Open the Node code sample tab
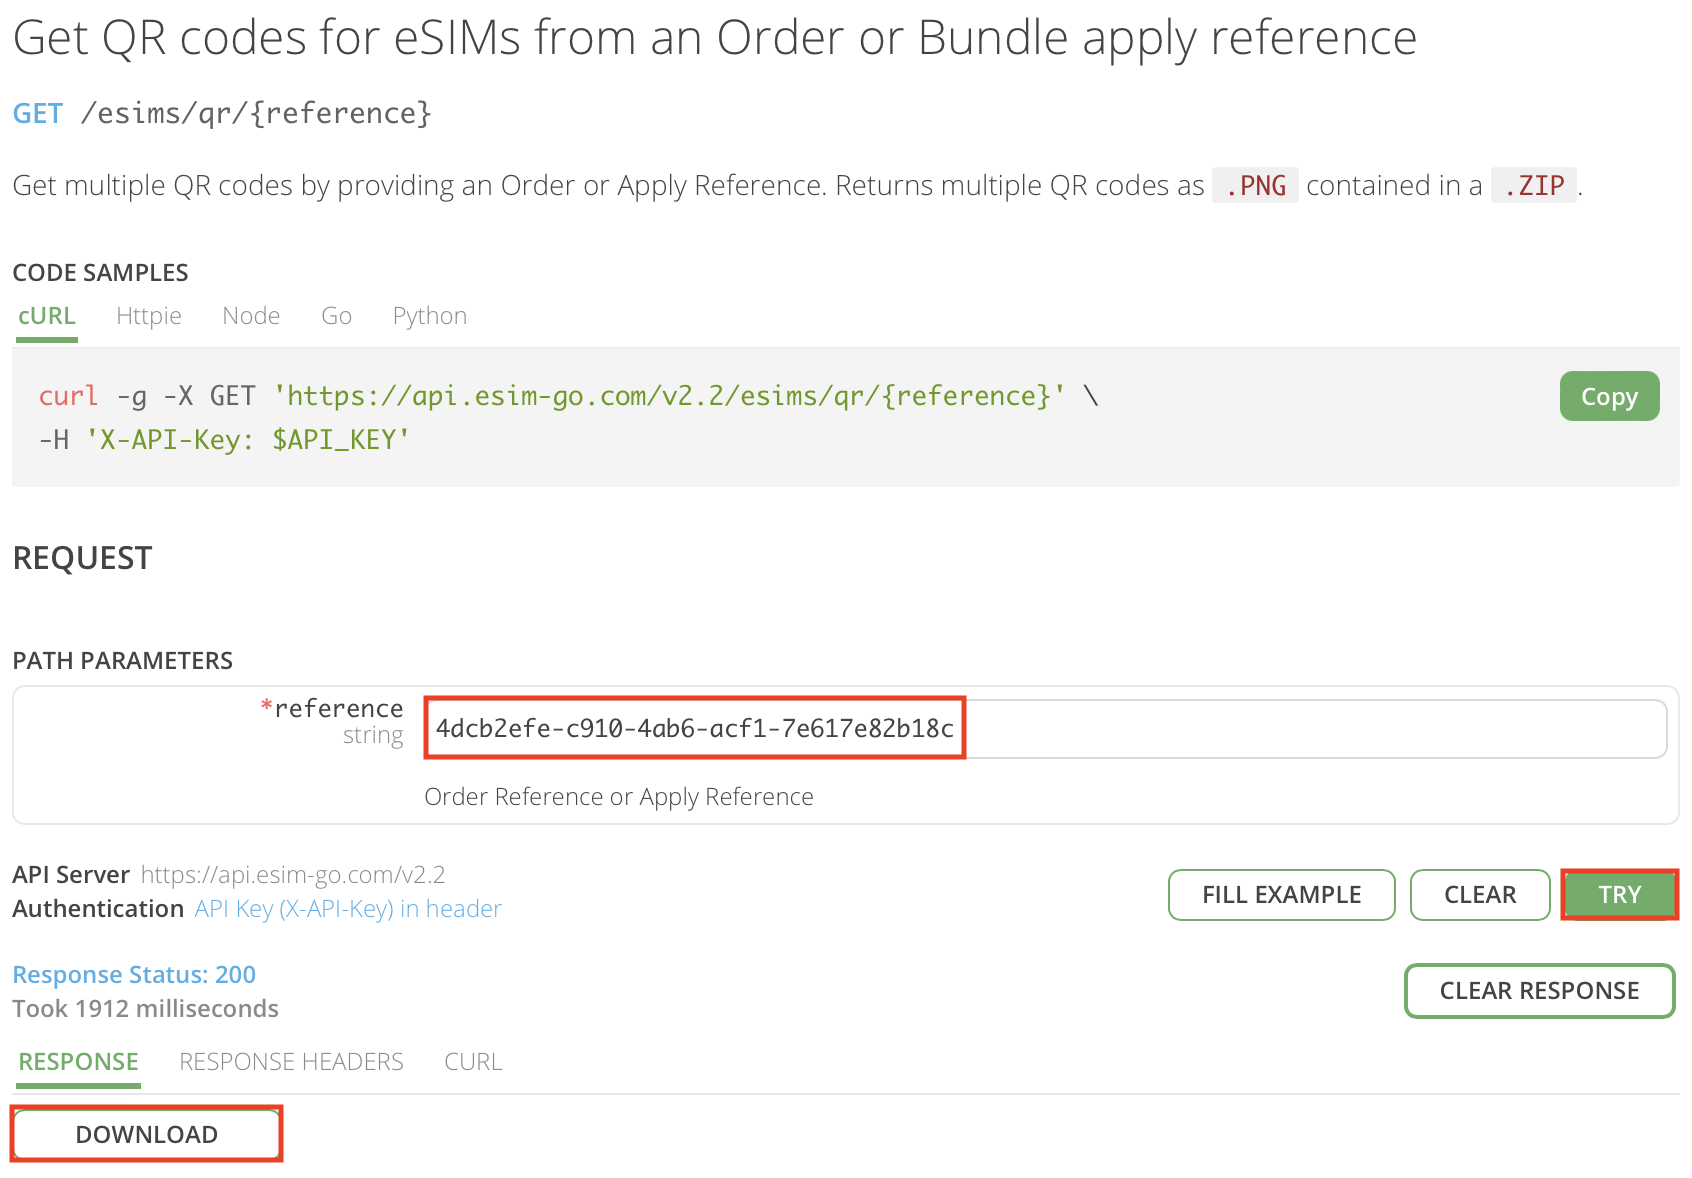This screenshot has width=1692, height=1178. coord(251,316)
